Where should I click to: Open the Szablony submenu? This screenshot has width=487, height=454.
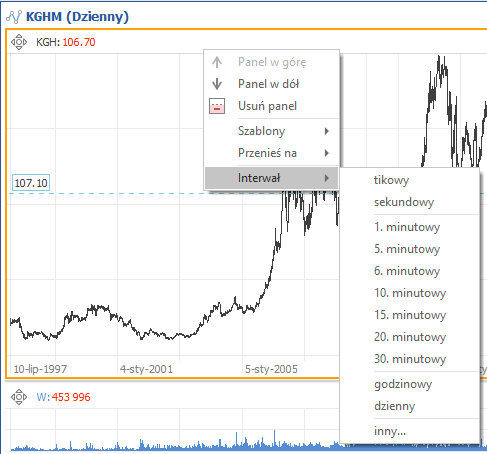(272, 131)
